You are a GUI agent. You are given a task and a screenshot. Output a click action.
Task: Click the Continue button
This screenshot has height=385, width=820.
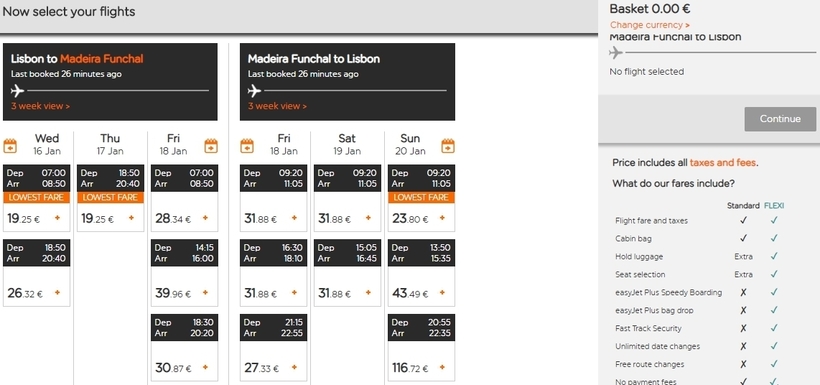[x=780, y=119]
